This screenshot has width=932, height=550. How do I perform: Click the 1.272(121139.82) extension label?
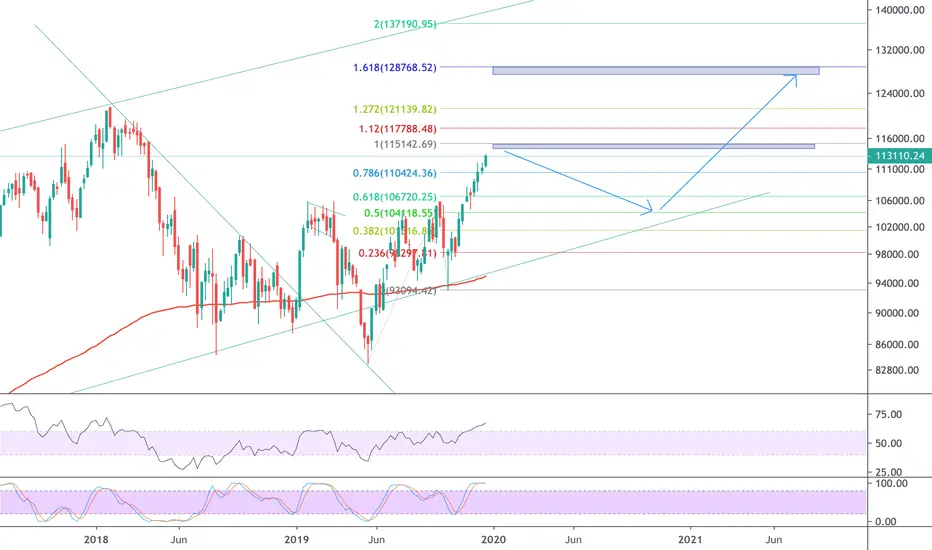pyautogui.click(x=395, y=109)
